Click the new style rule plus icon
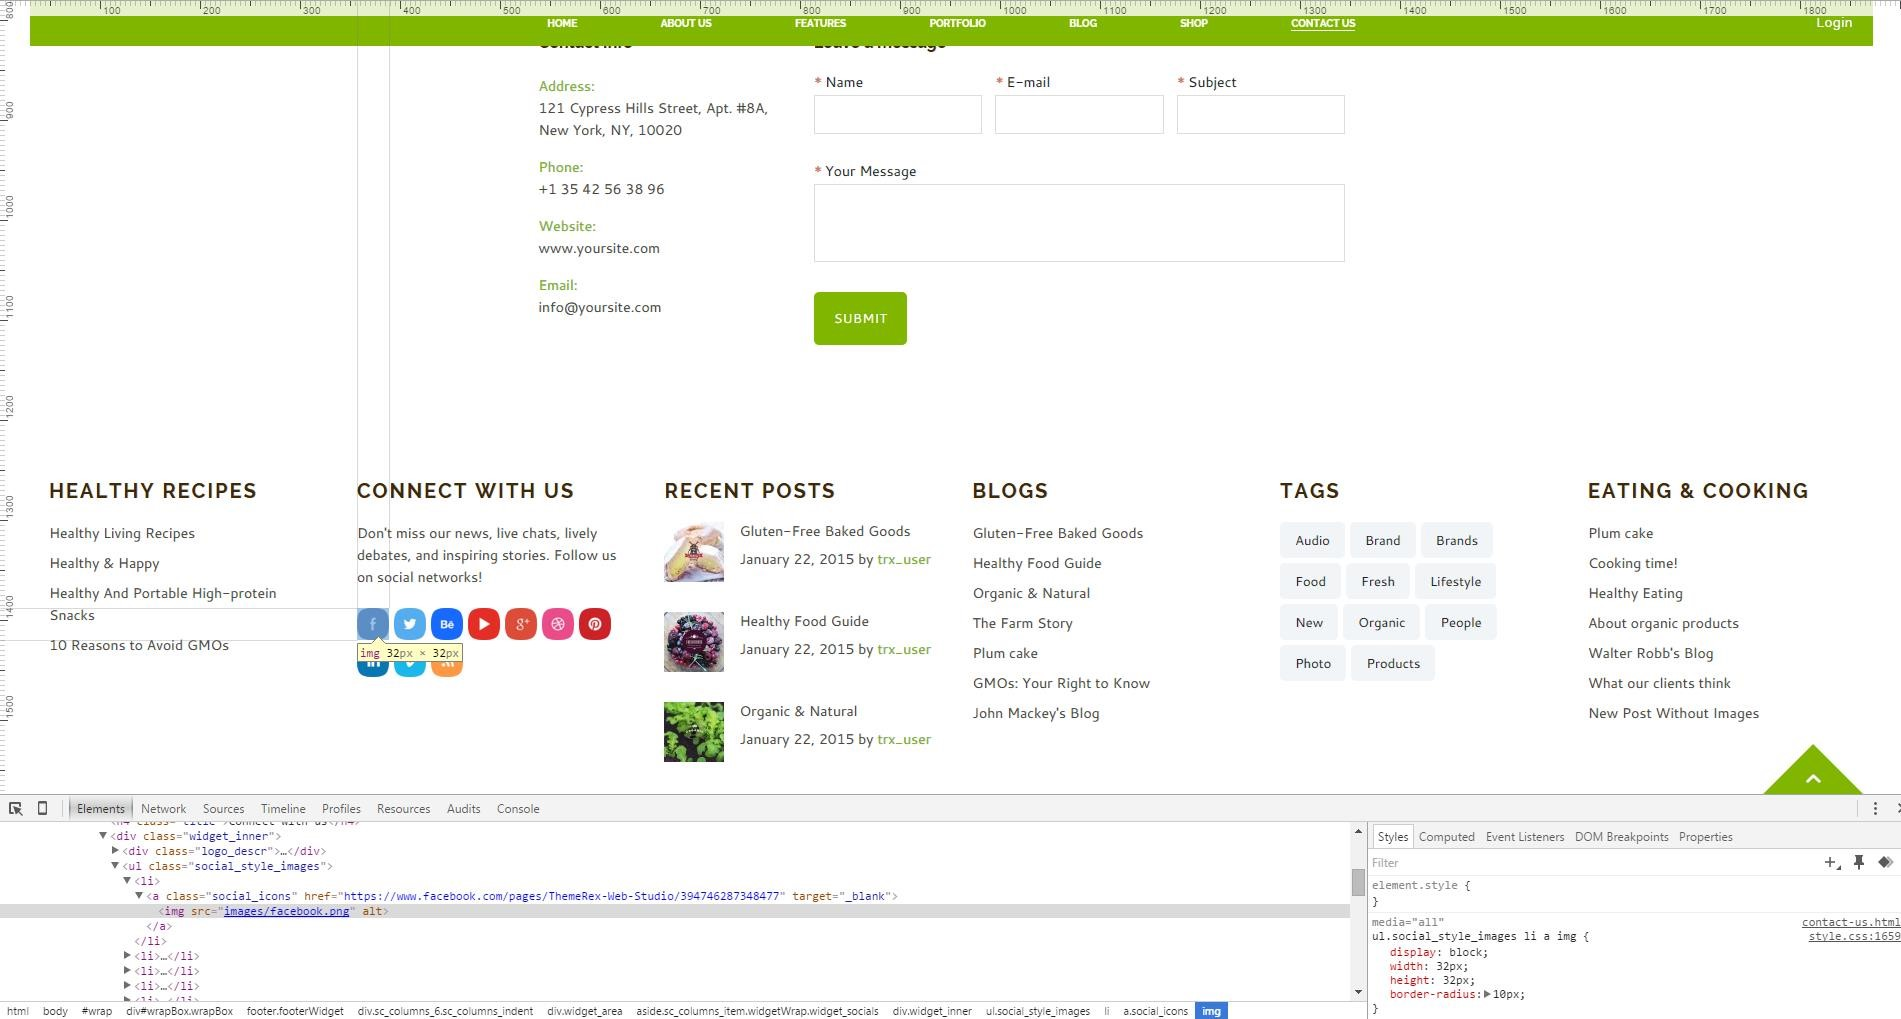The image size is (1901, 1019). click(x=1831, y=862)
